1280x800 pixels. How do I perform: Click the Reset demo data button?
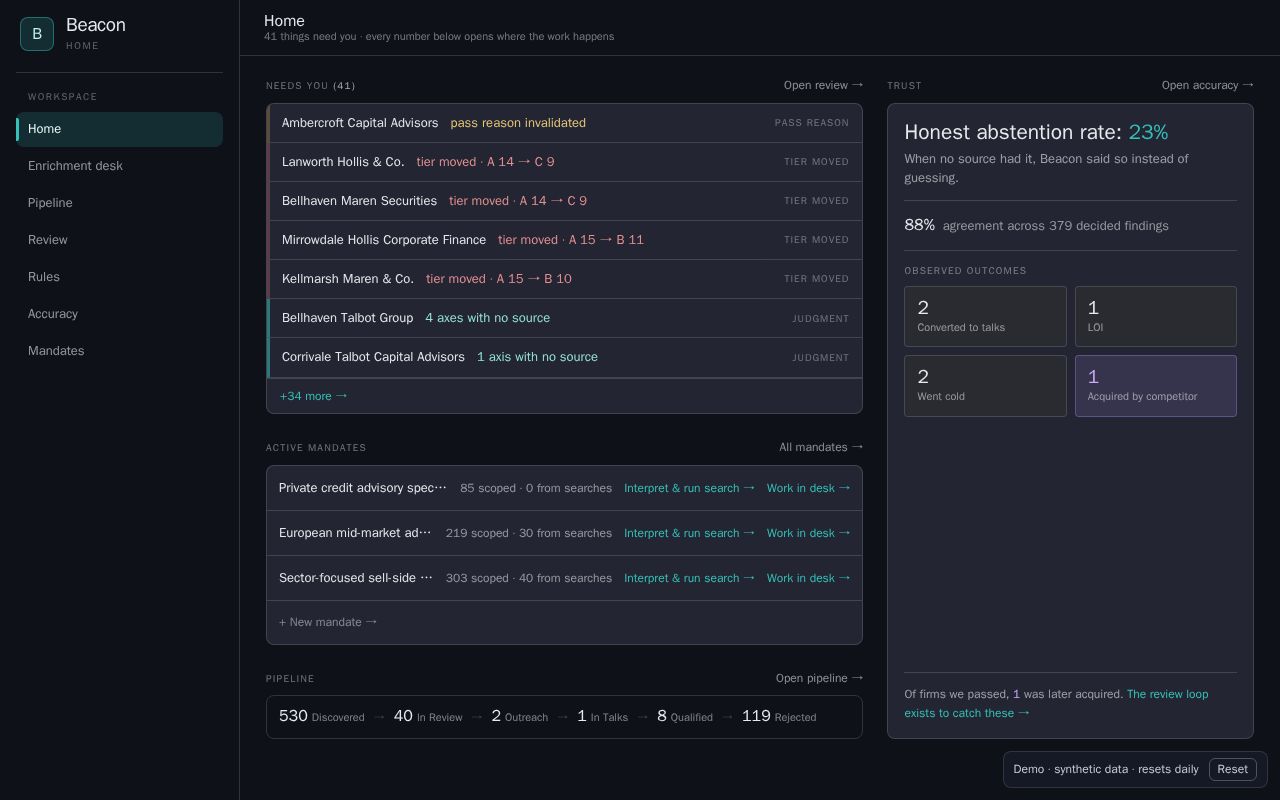[1232, 769]
